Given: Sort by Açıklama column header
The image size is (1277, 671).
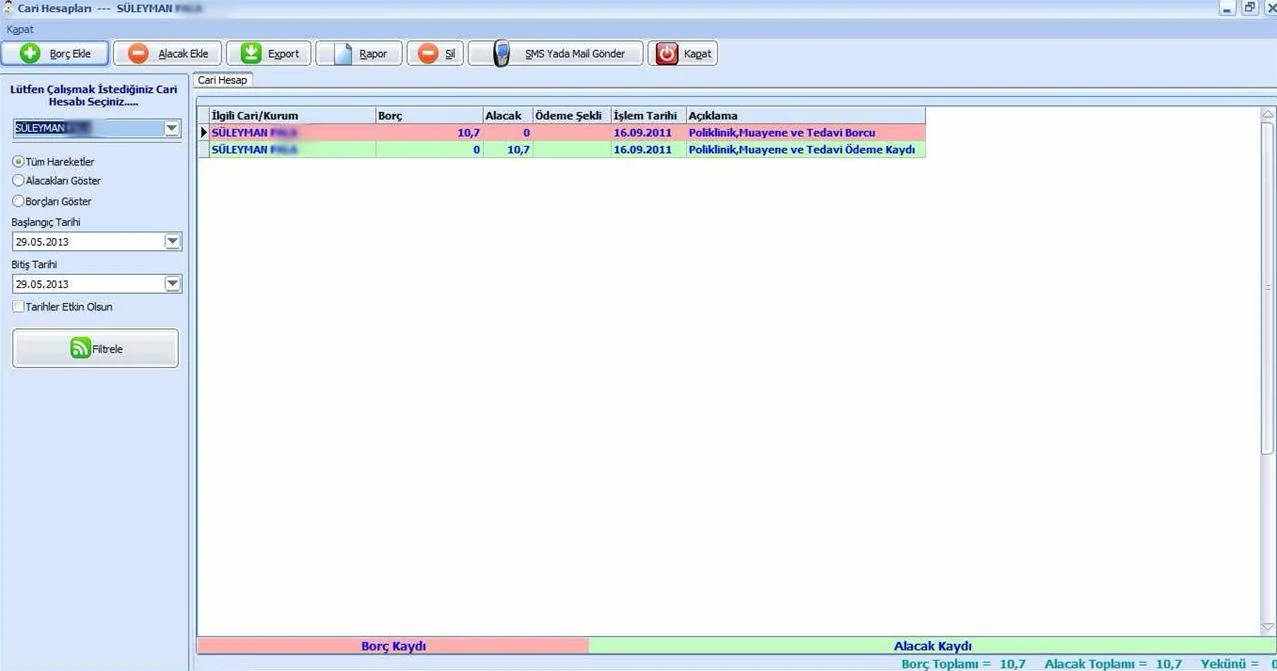Looking at the screenshot, I should pos(805,116).
